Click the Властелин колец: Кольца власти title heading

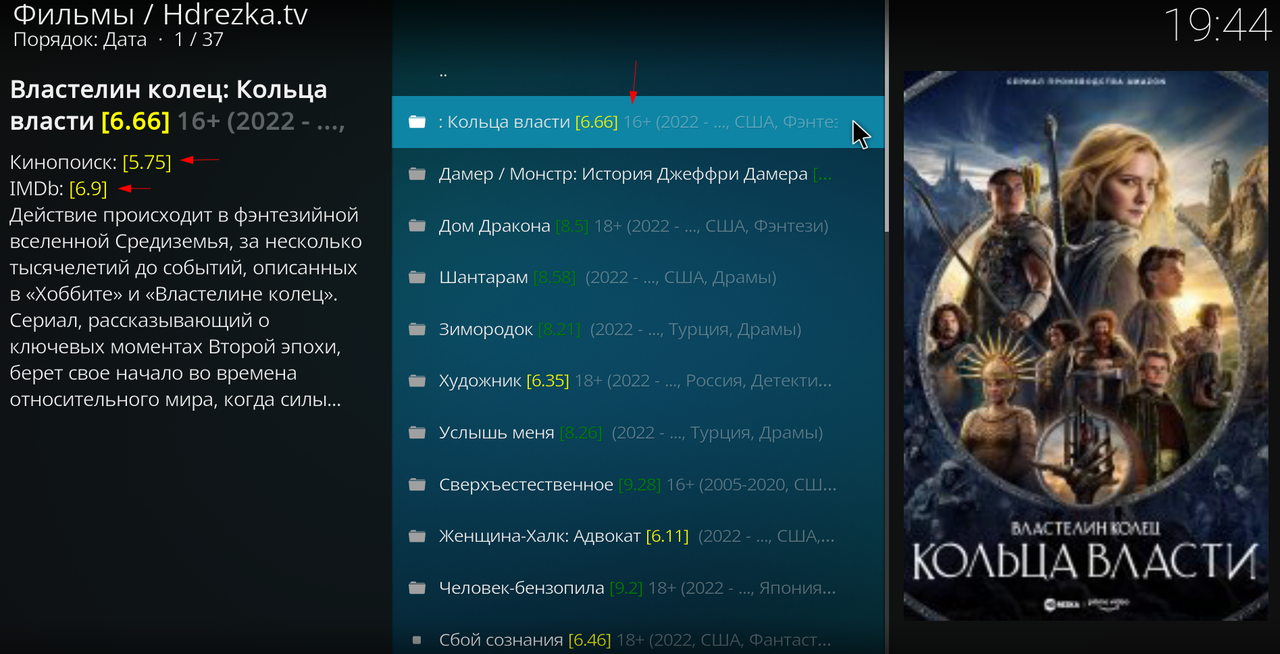coord(178,105)
